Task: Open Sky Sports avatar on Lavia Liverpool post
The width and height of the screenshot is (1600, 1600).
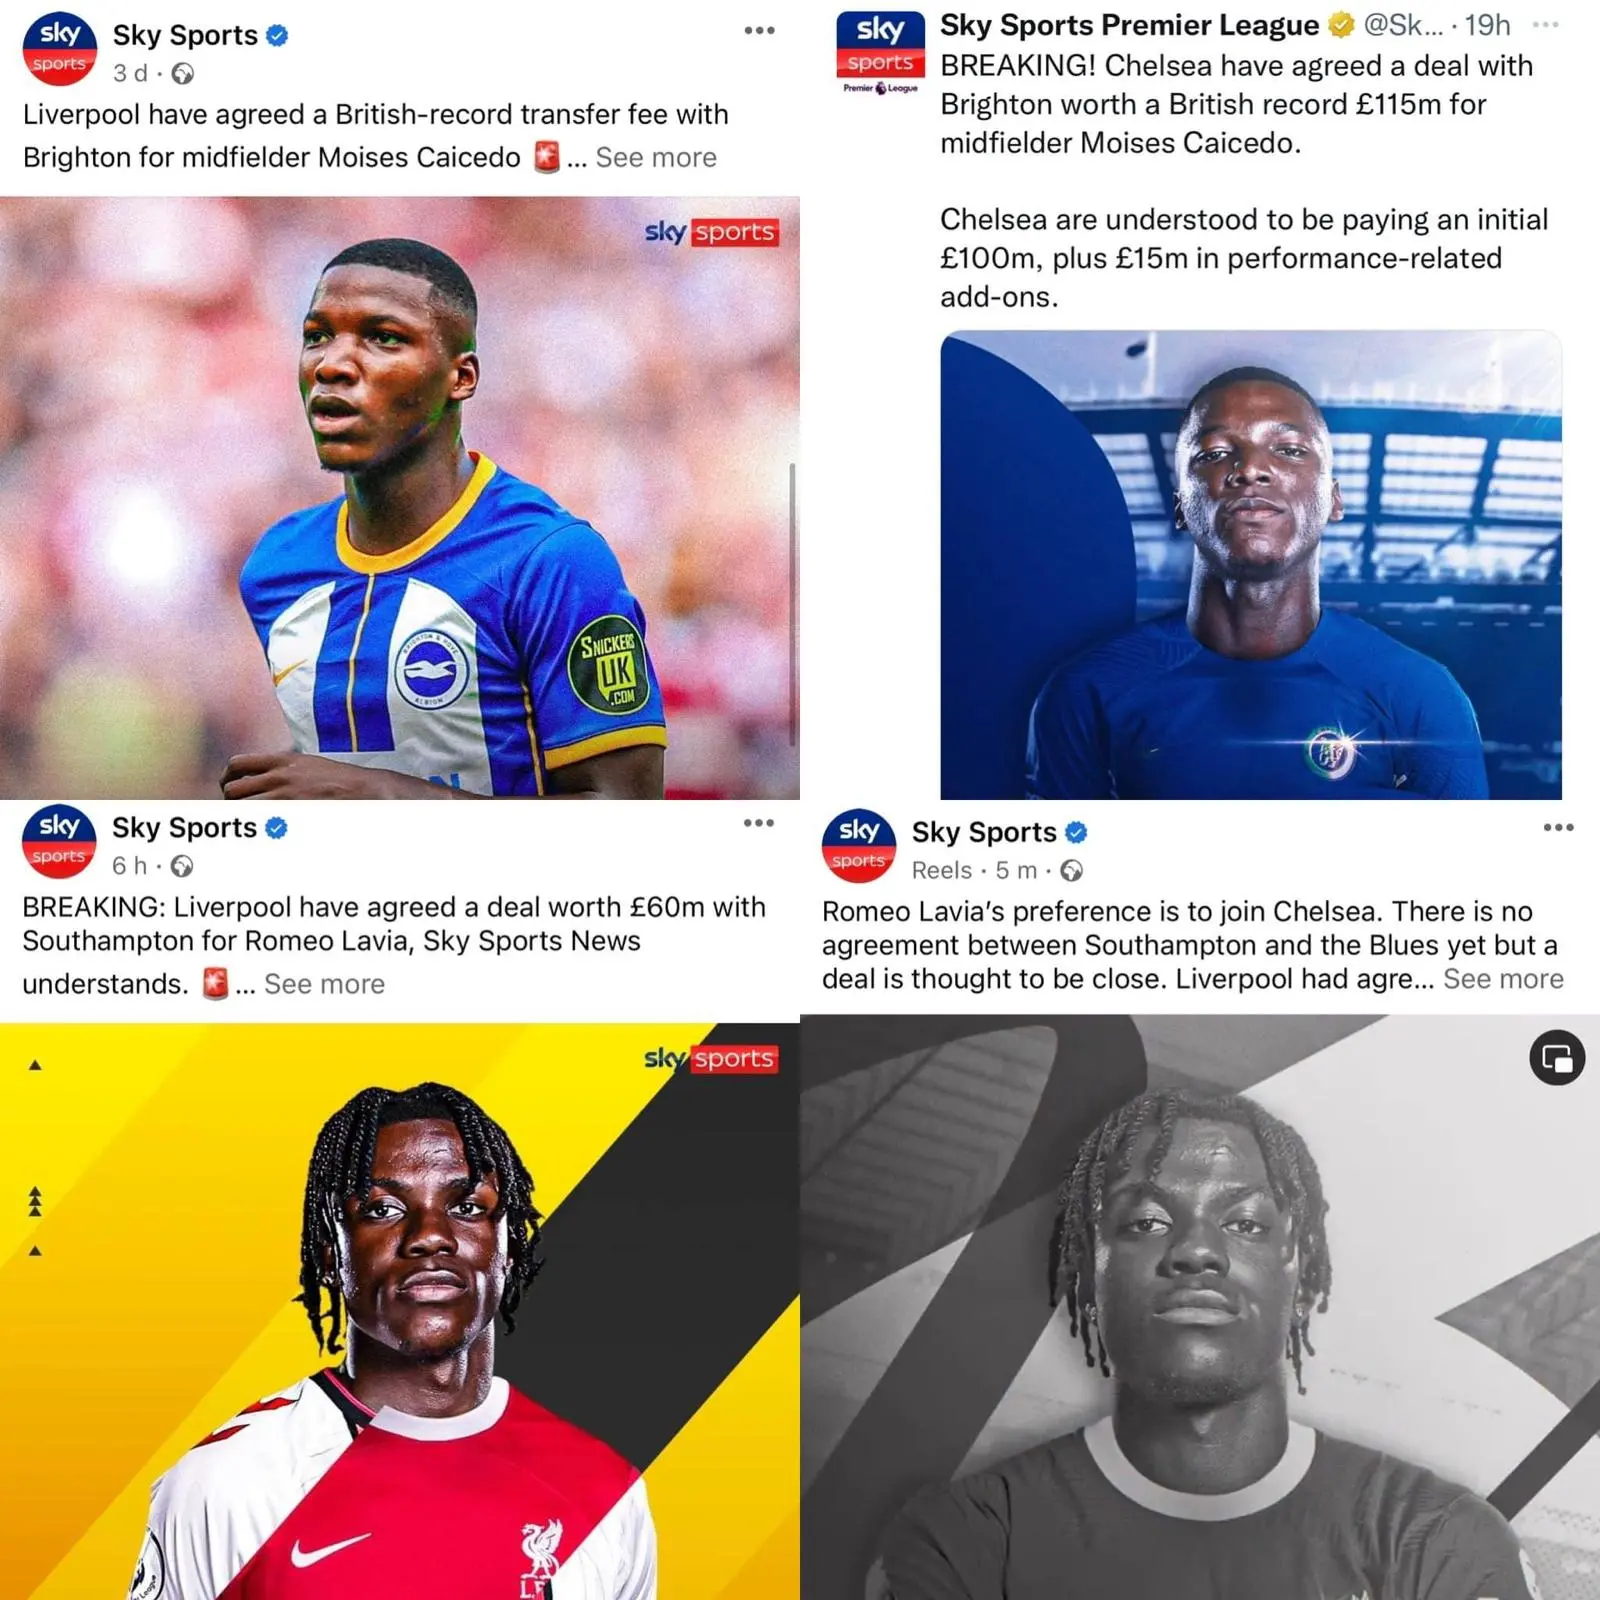Action: tap(59, 842)
